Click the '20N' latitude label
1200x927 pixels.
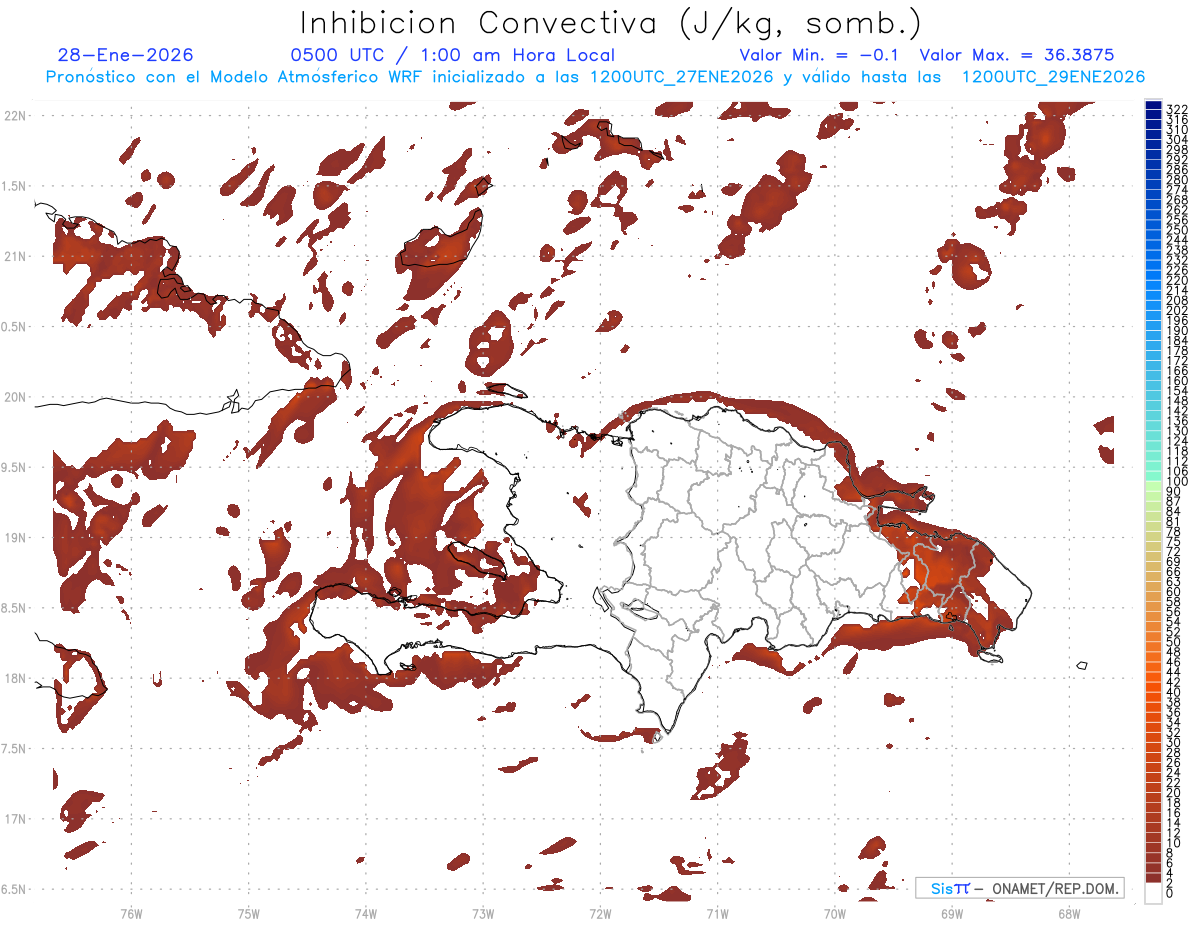click(15, 397)
